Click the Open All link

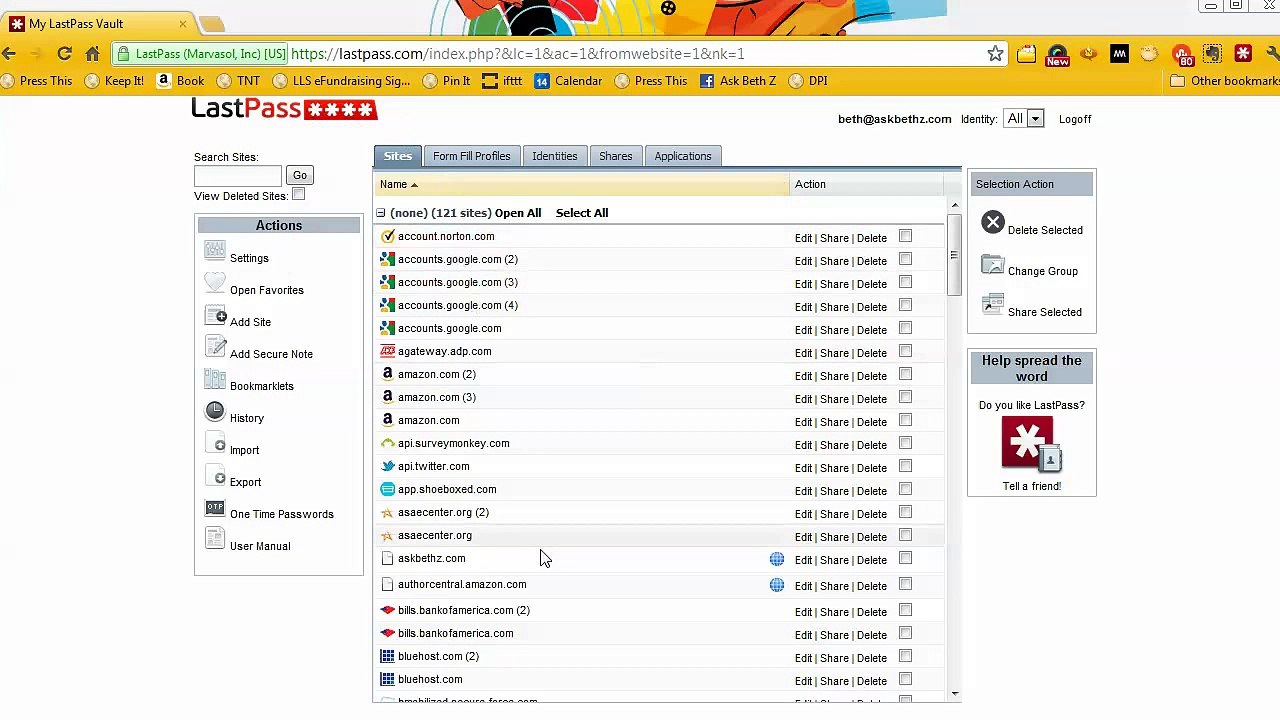[x=518, y=213]
